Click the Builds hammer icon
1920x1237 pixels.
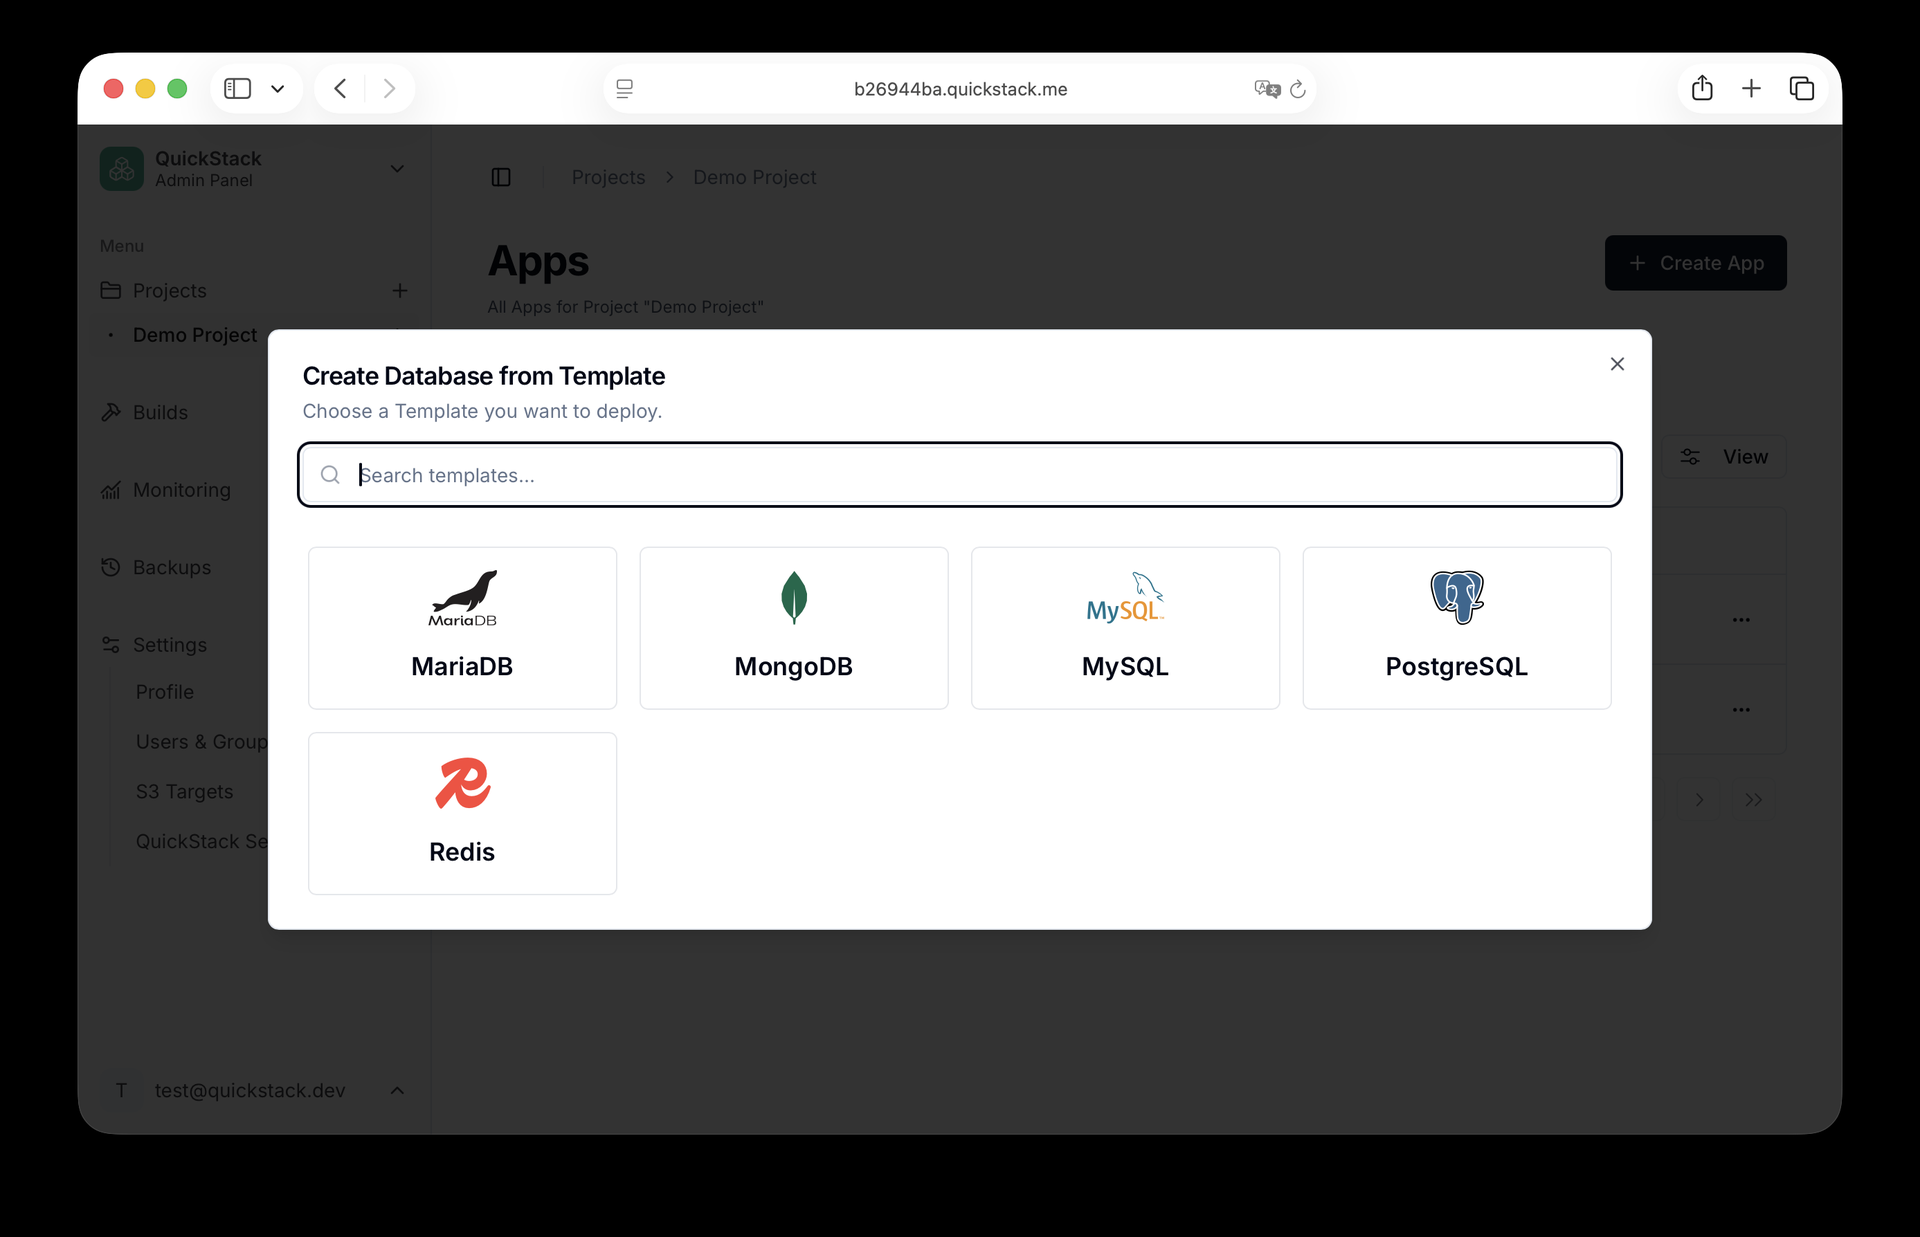point(111,412)
